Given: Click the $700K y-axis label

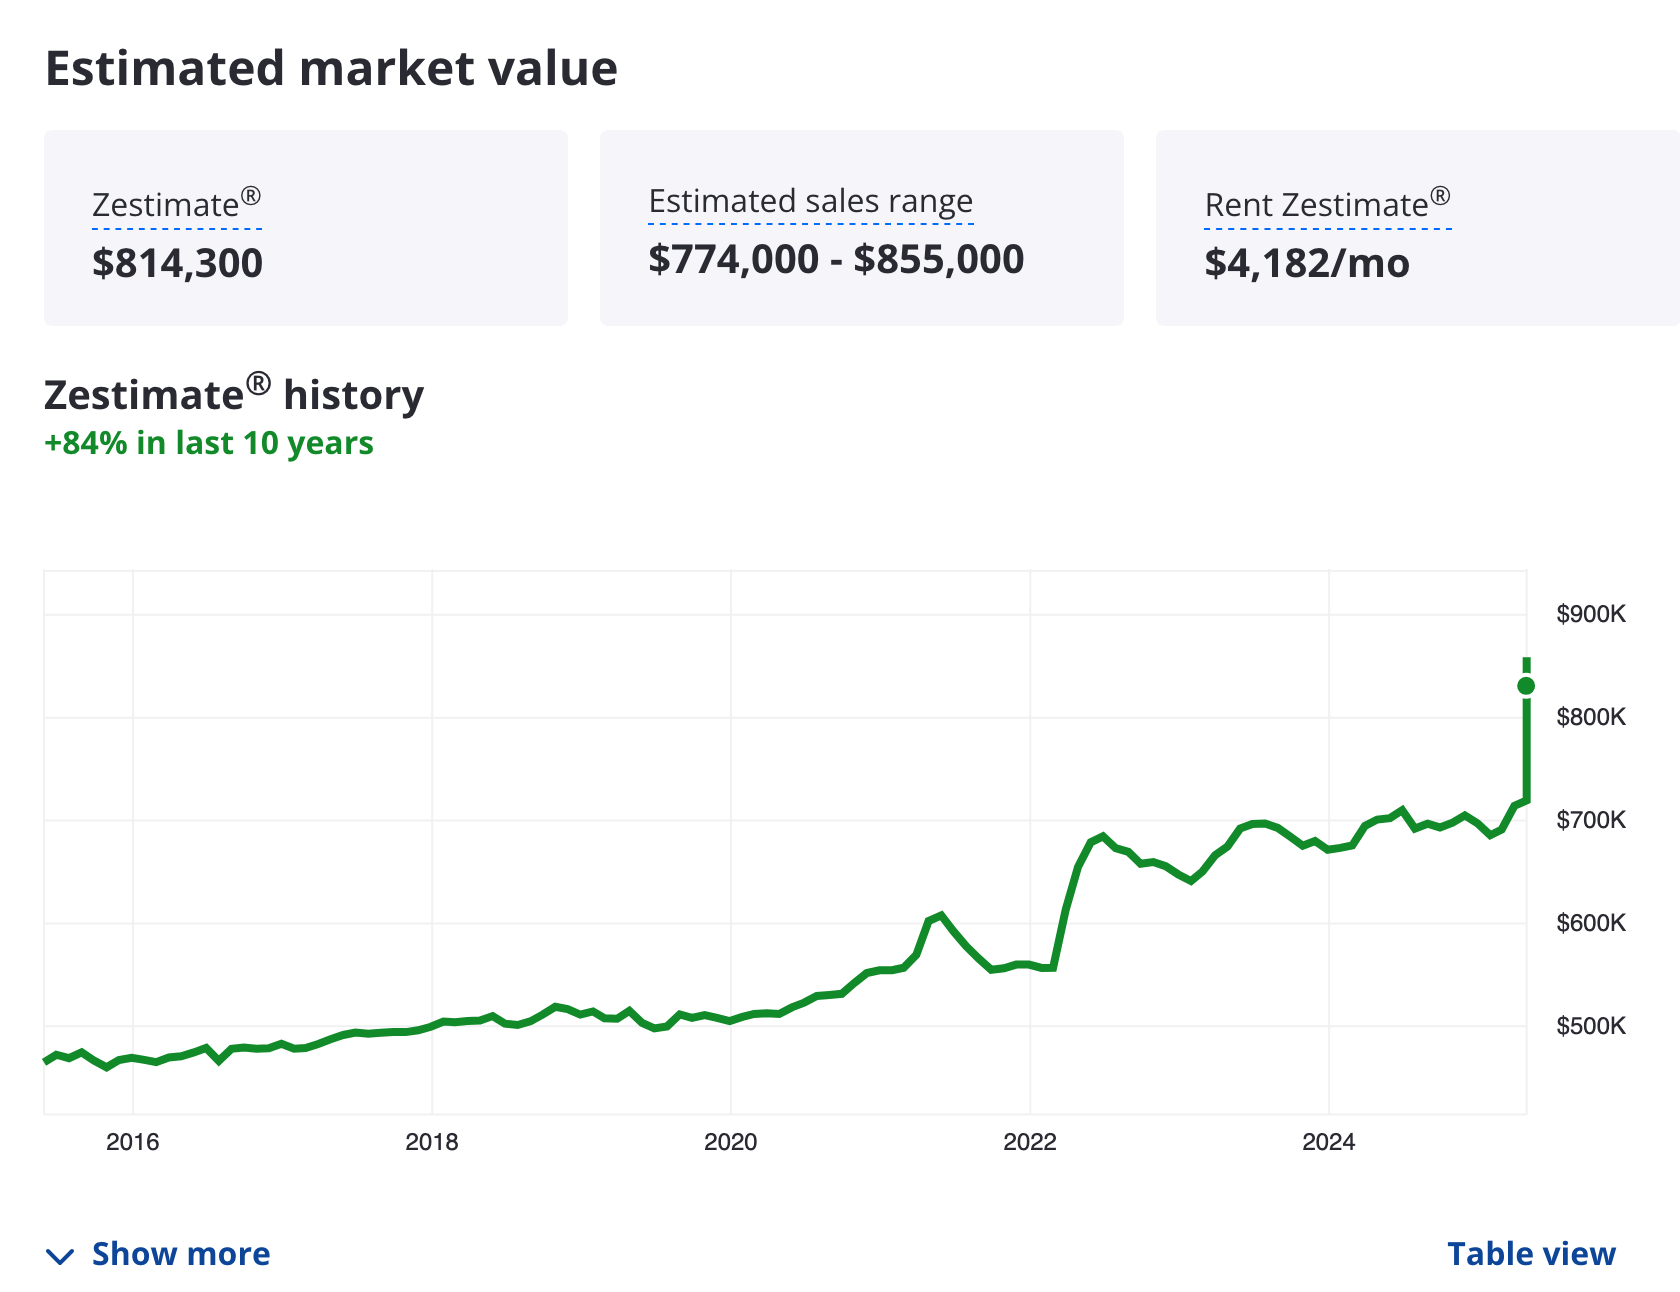Looking at the screenshot, I should [1591, 820].
